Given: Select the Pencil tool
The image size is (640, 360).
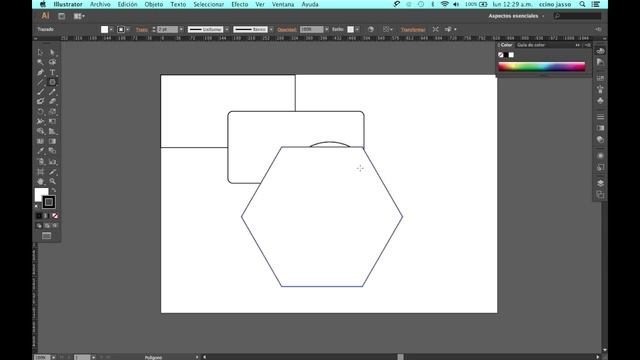Looking at the screenshot, I should 52,92.
